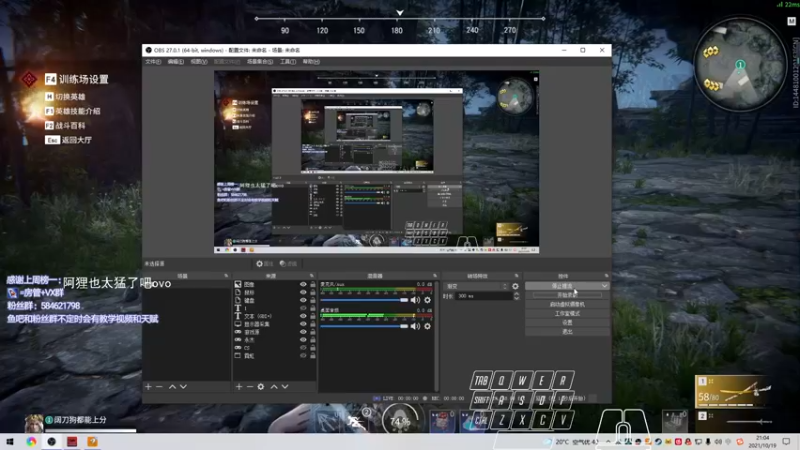Viewport: 800px width, 450px height.
Task: Open the scene transition gear settings
Action: coord(515,286)
